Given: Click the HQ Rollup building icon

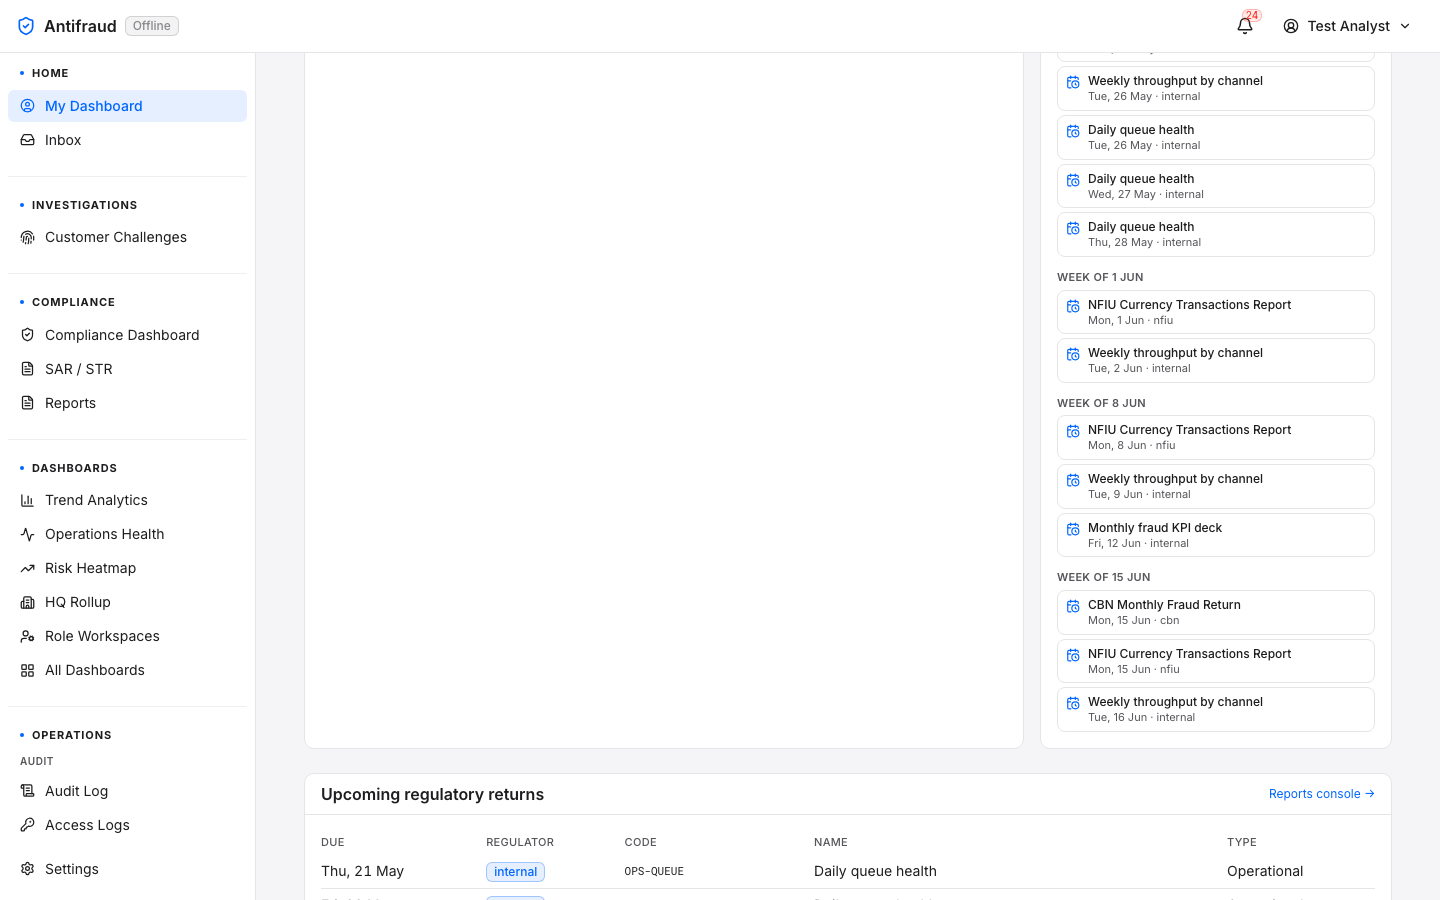Looking at the screenshot, I should [x=27, y=602].
